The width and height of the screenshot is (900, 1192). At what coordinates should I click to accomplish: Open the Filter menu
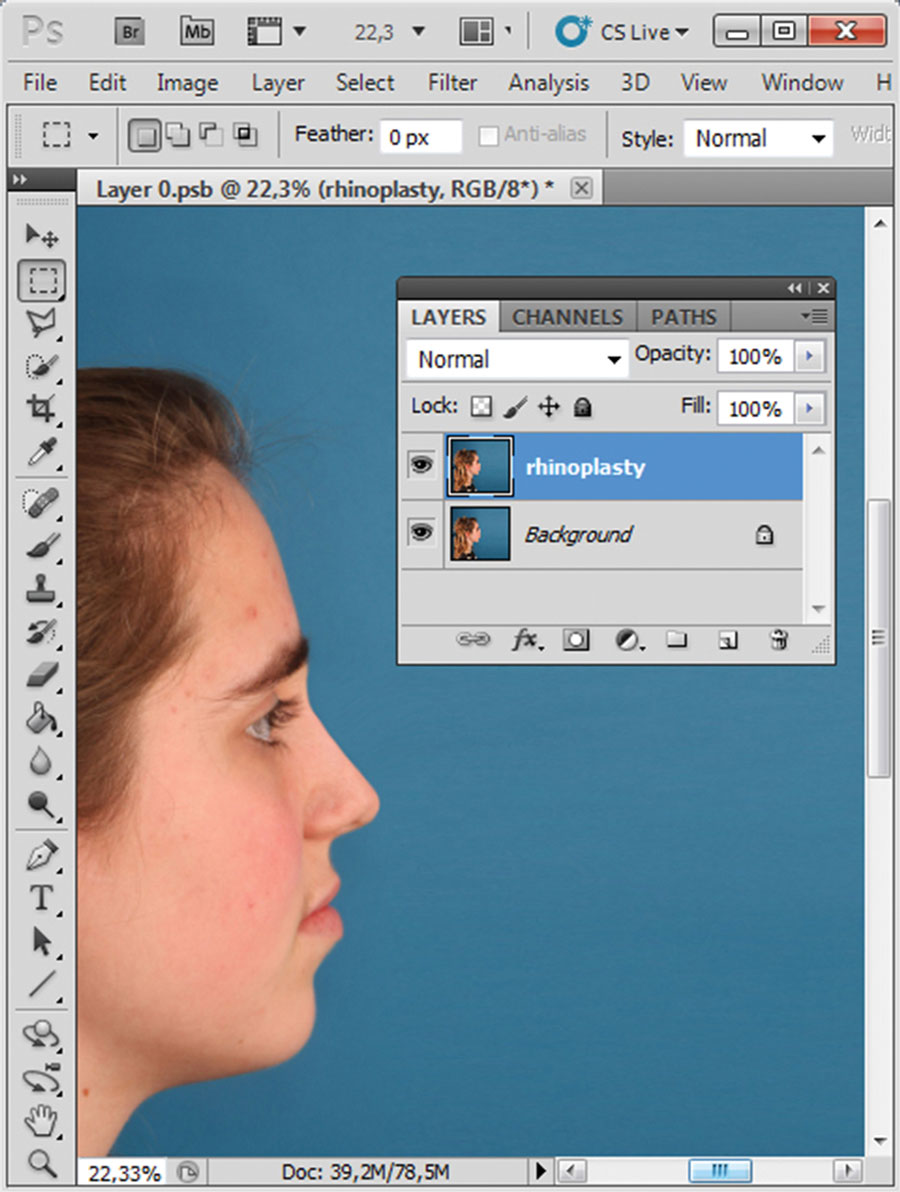click(451, 82)
